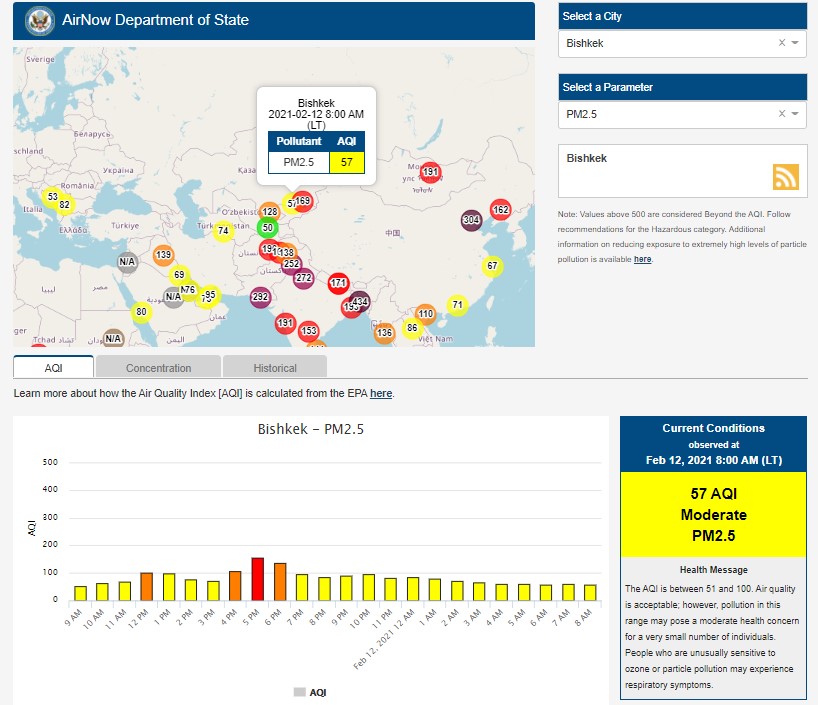Image resolution: width=818 pixels, height=705 pixels.
Task: Open the Bishkek RSS feed icon
Action: click(785, 177)
